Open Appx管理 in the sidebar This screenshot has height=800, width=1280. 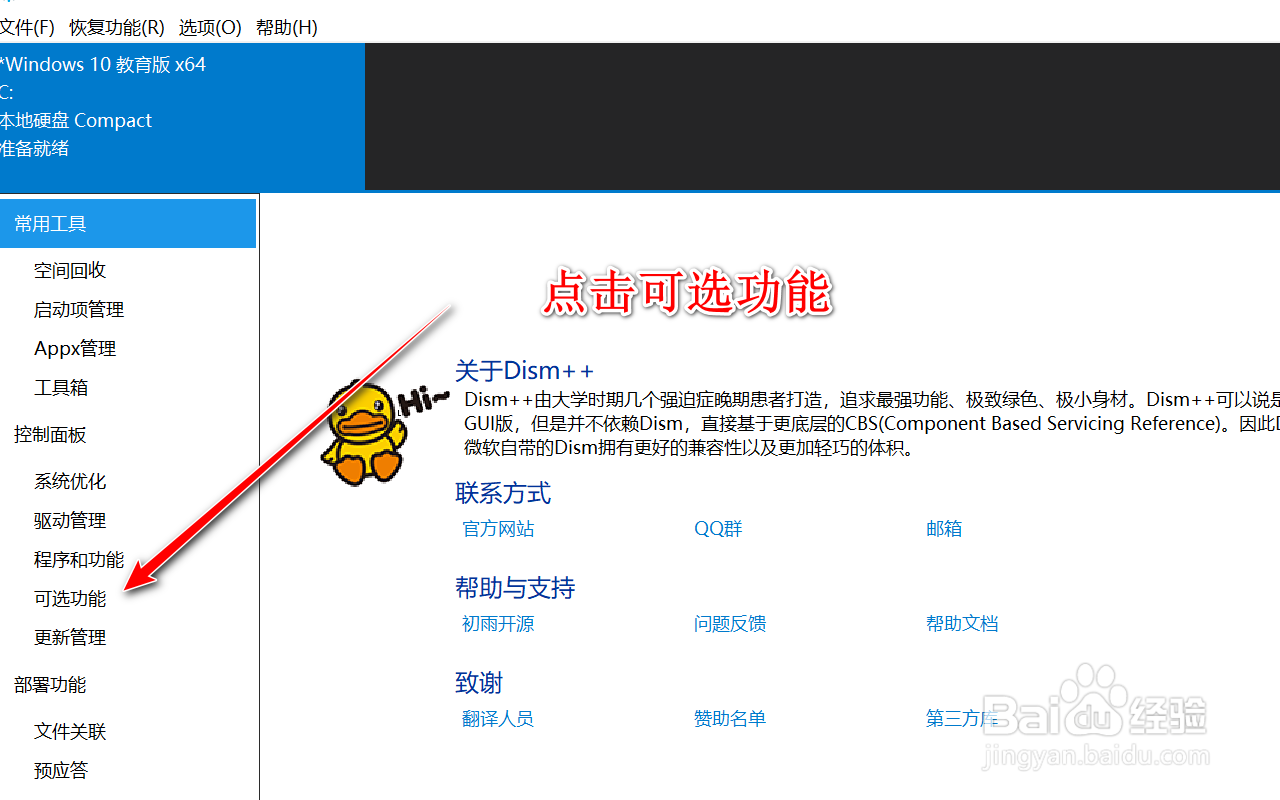(x=75, y=348)
